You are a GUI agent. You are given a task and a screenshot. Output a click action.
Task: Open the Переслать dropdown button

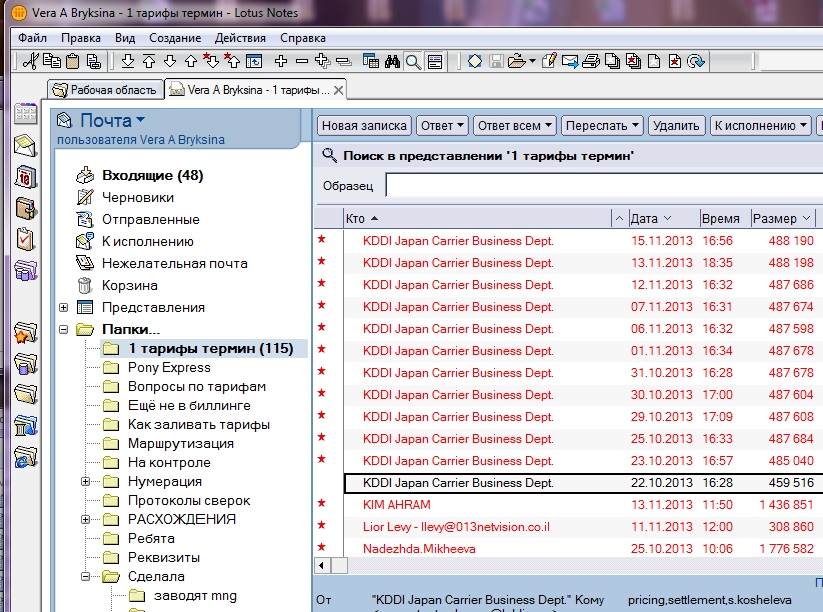[602, 125]
